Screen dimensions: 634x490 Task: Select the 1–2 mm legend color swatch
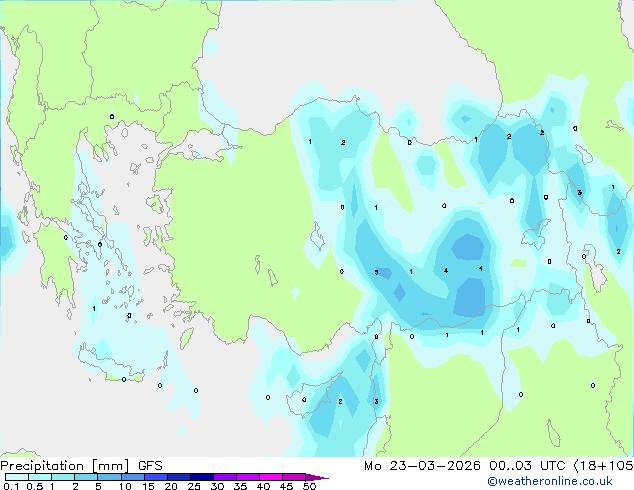63,477
